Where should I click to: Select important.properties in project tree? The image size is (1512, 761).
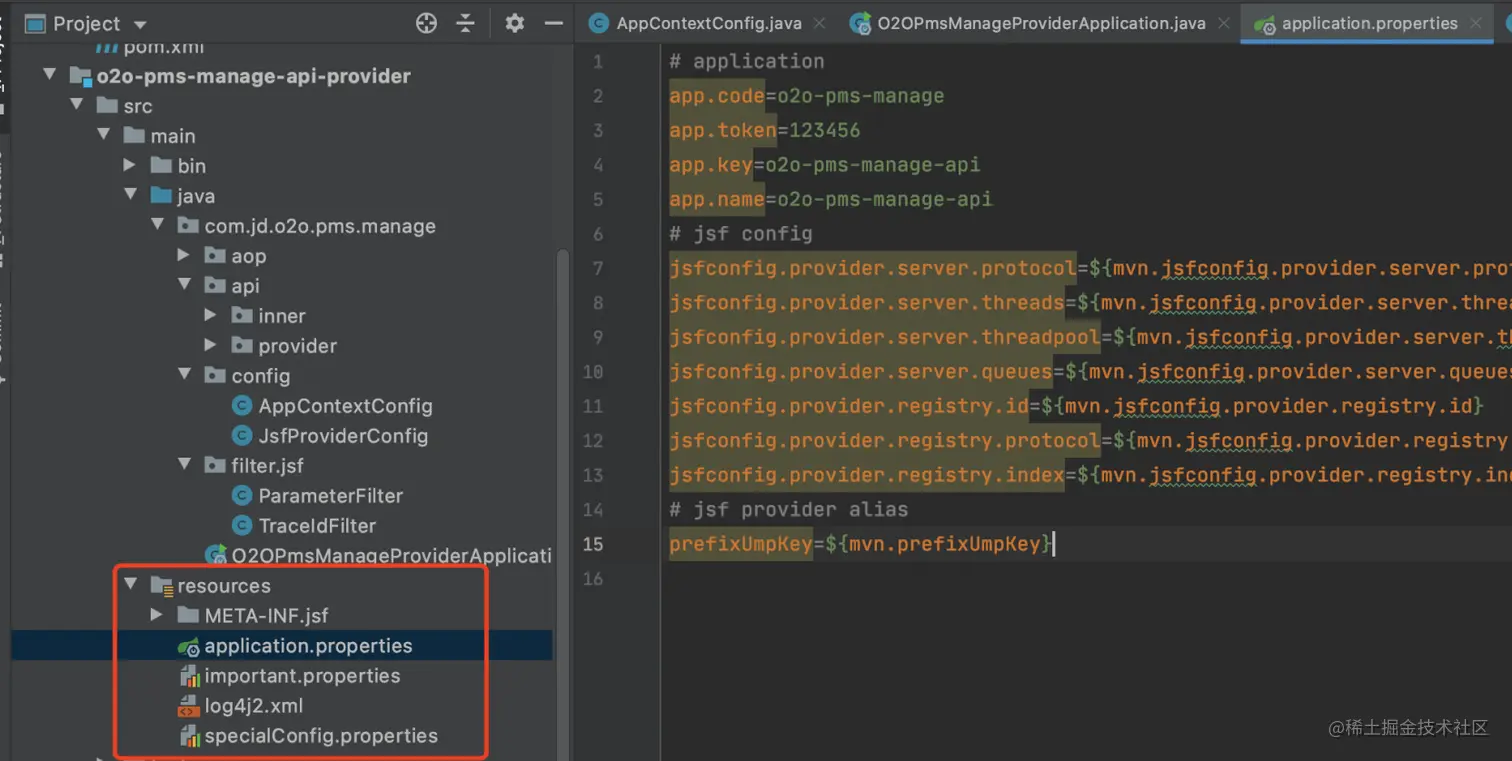point(302,676)
